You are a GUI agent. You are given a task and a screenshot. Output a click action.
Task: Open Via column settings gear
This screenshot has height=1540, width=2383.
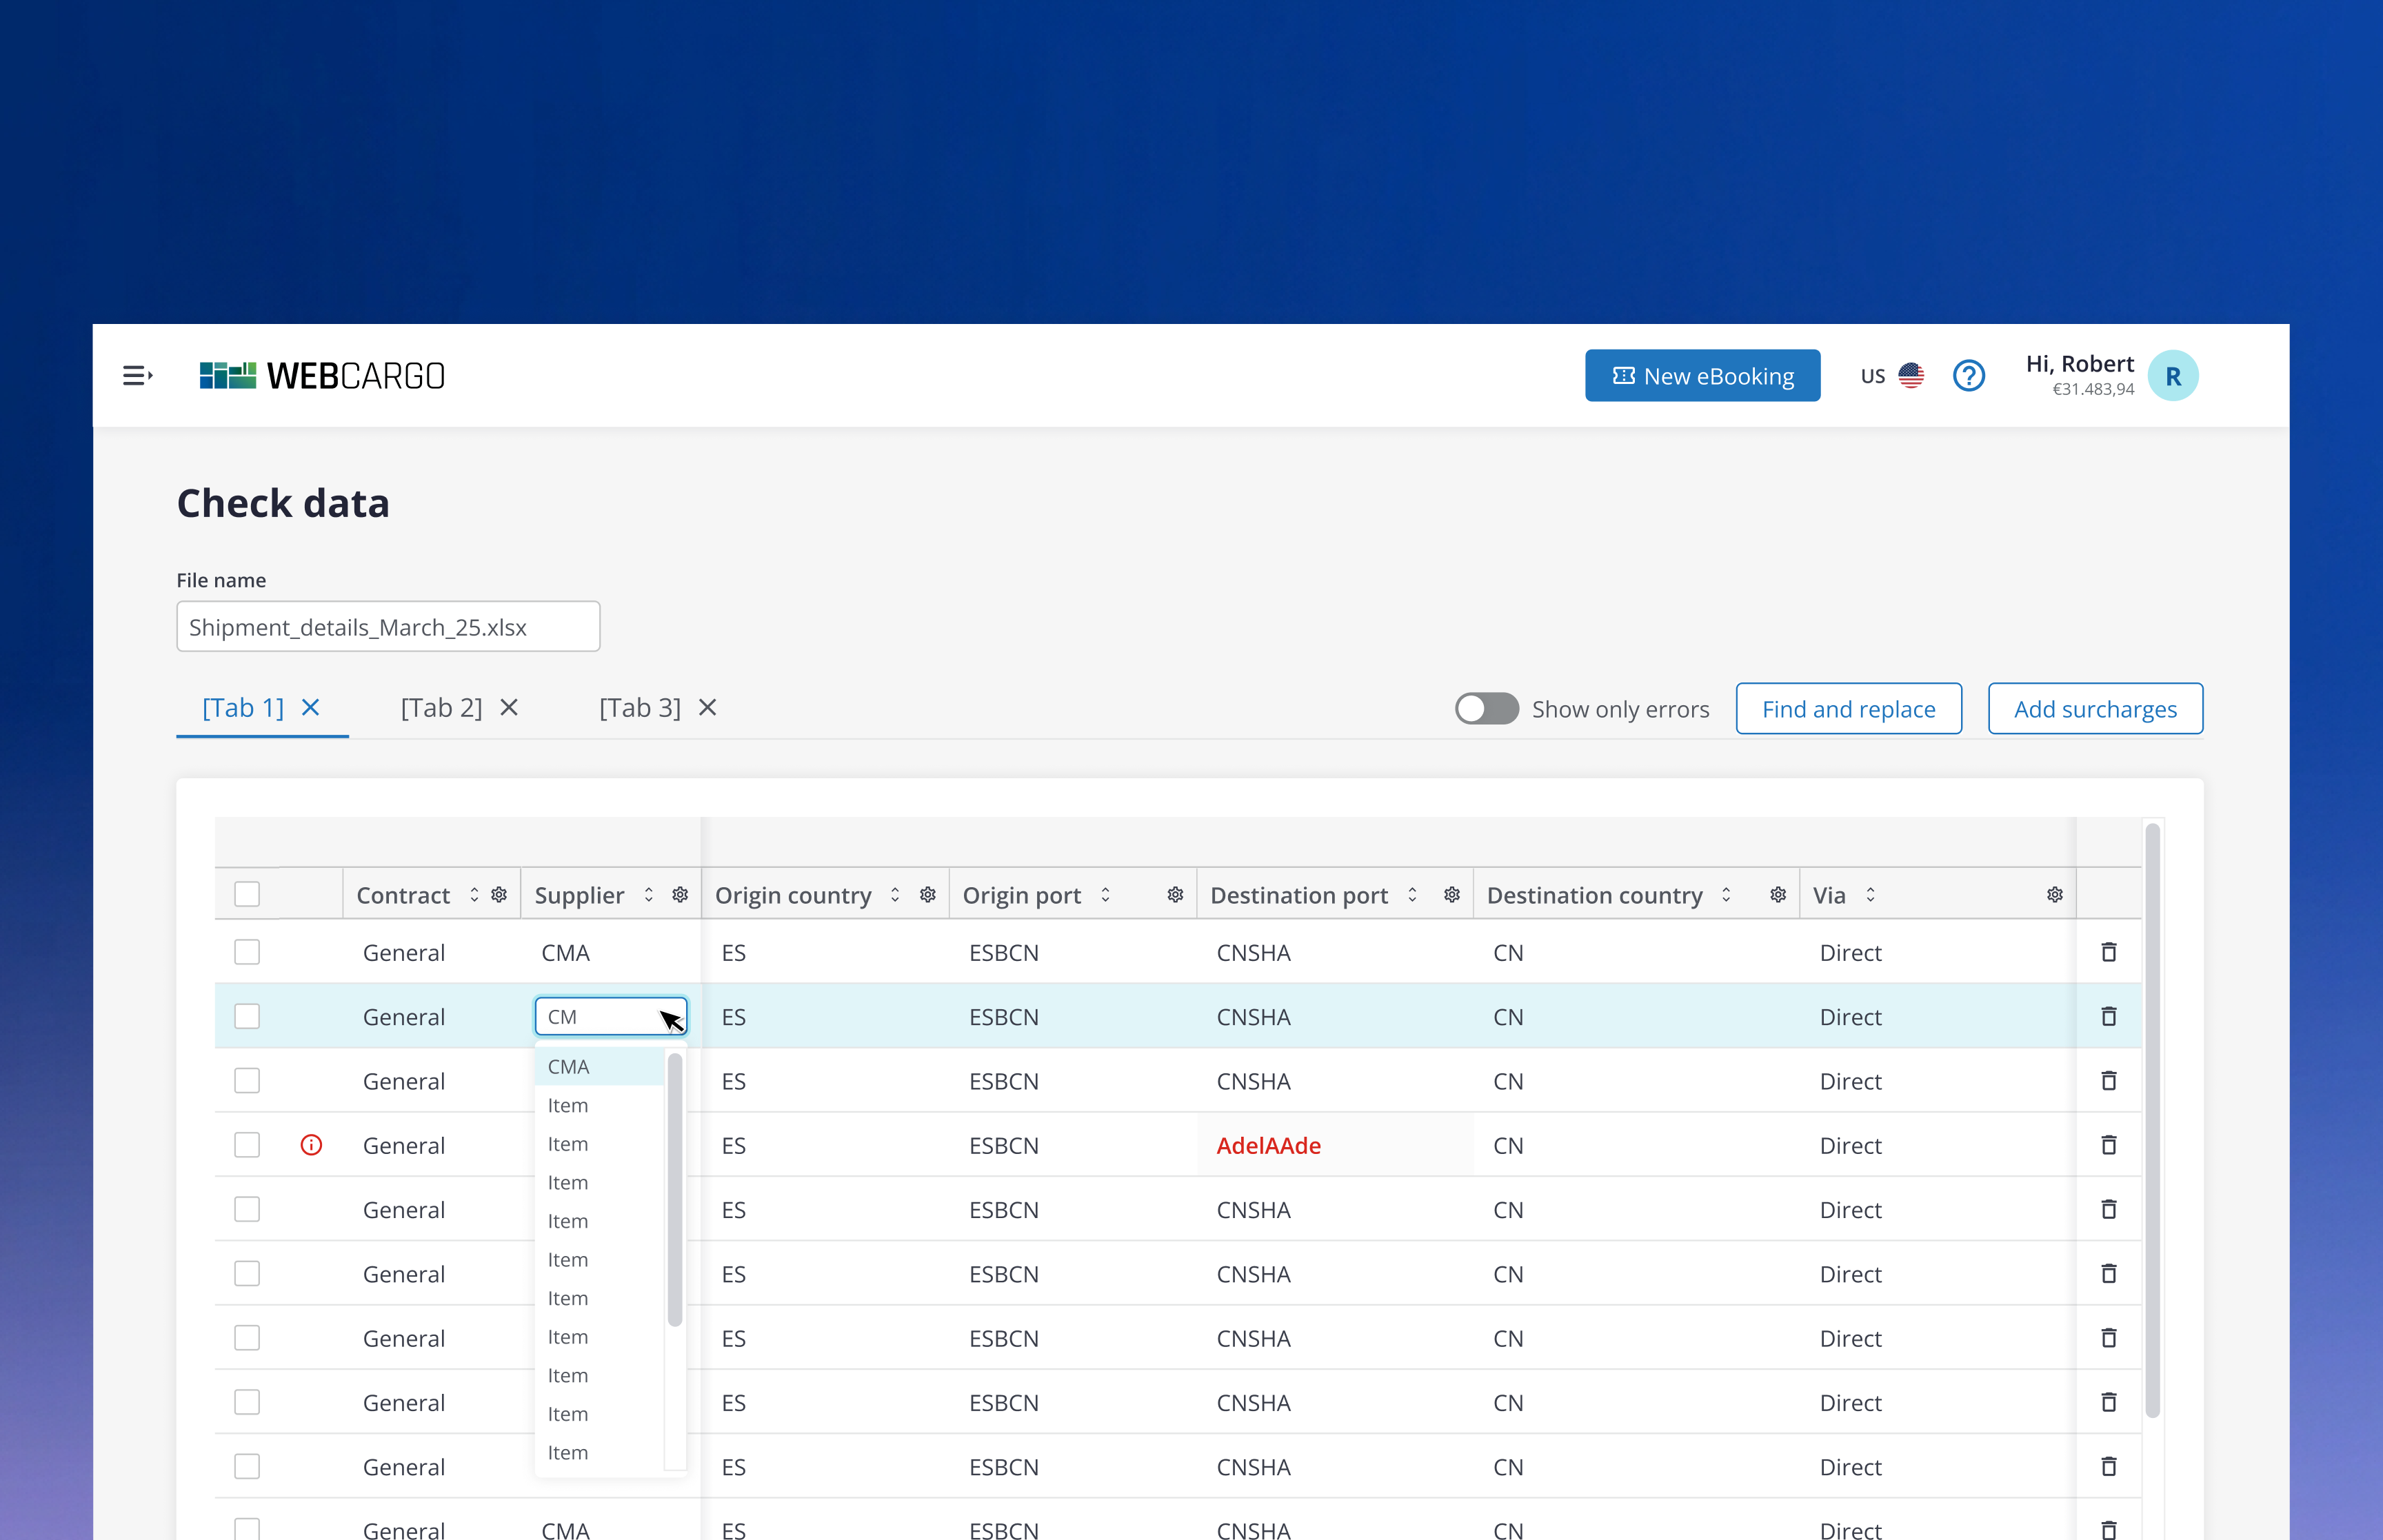point(2055,895)
